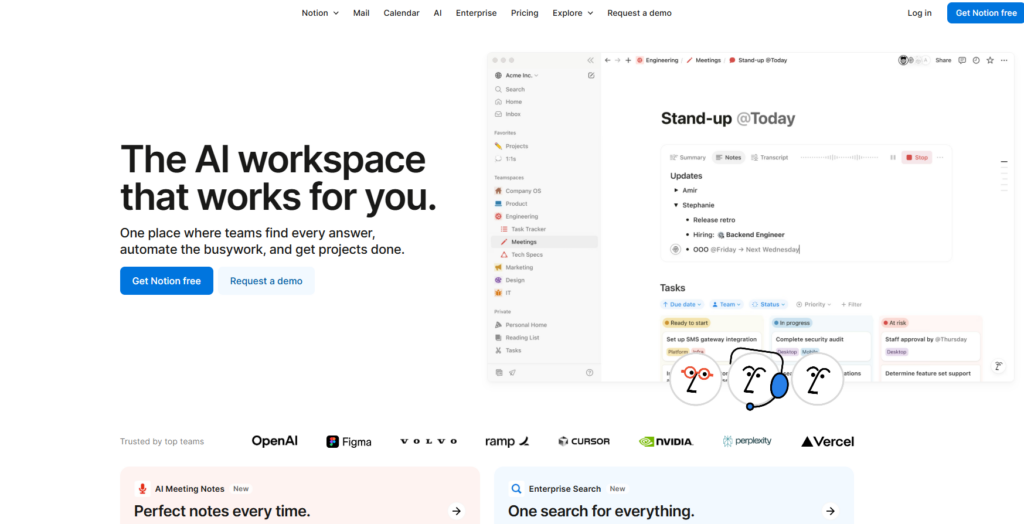Click the pause recording icon
Image resolution: width=1024 pixels, height=524 pixels.
[x=892, y=157]
